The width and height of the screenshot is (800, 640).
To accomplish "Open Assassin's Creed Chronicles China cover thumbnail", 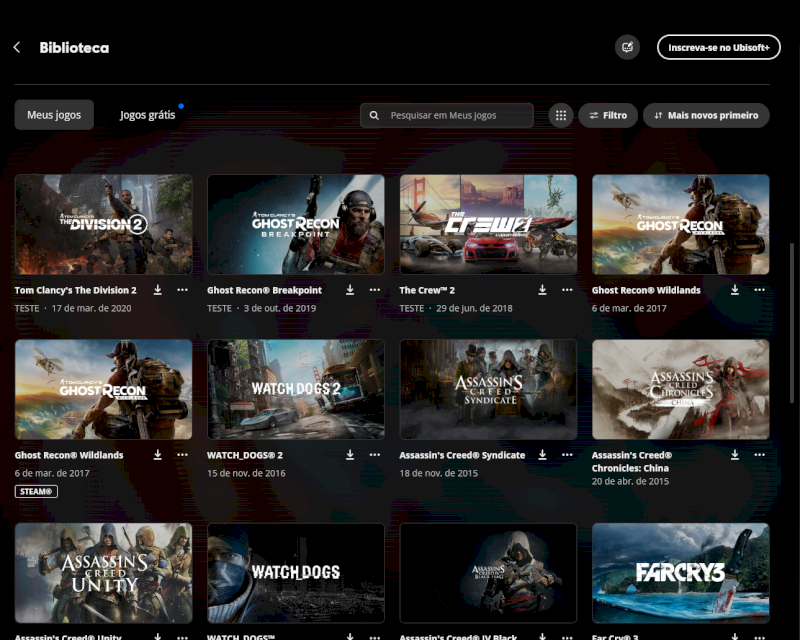I will point(681,389).
